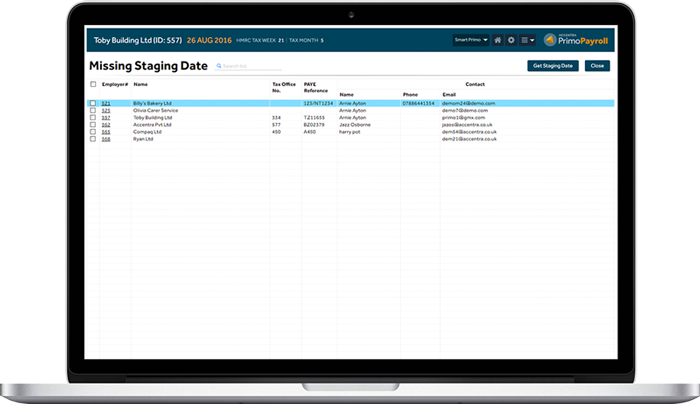Toggle the select-all checkbox in header
The width and height of the screenshot is (700, 404).
[x=93, y=84]
